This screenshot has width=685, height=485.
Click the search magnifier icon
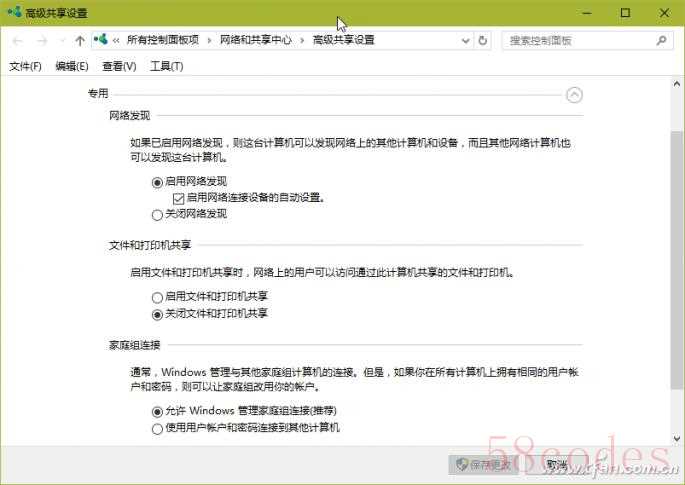pyautogui.click(x=661, y=41)
